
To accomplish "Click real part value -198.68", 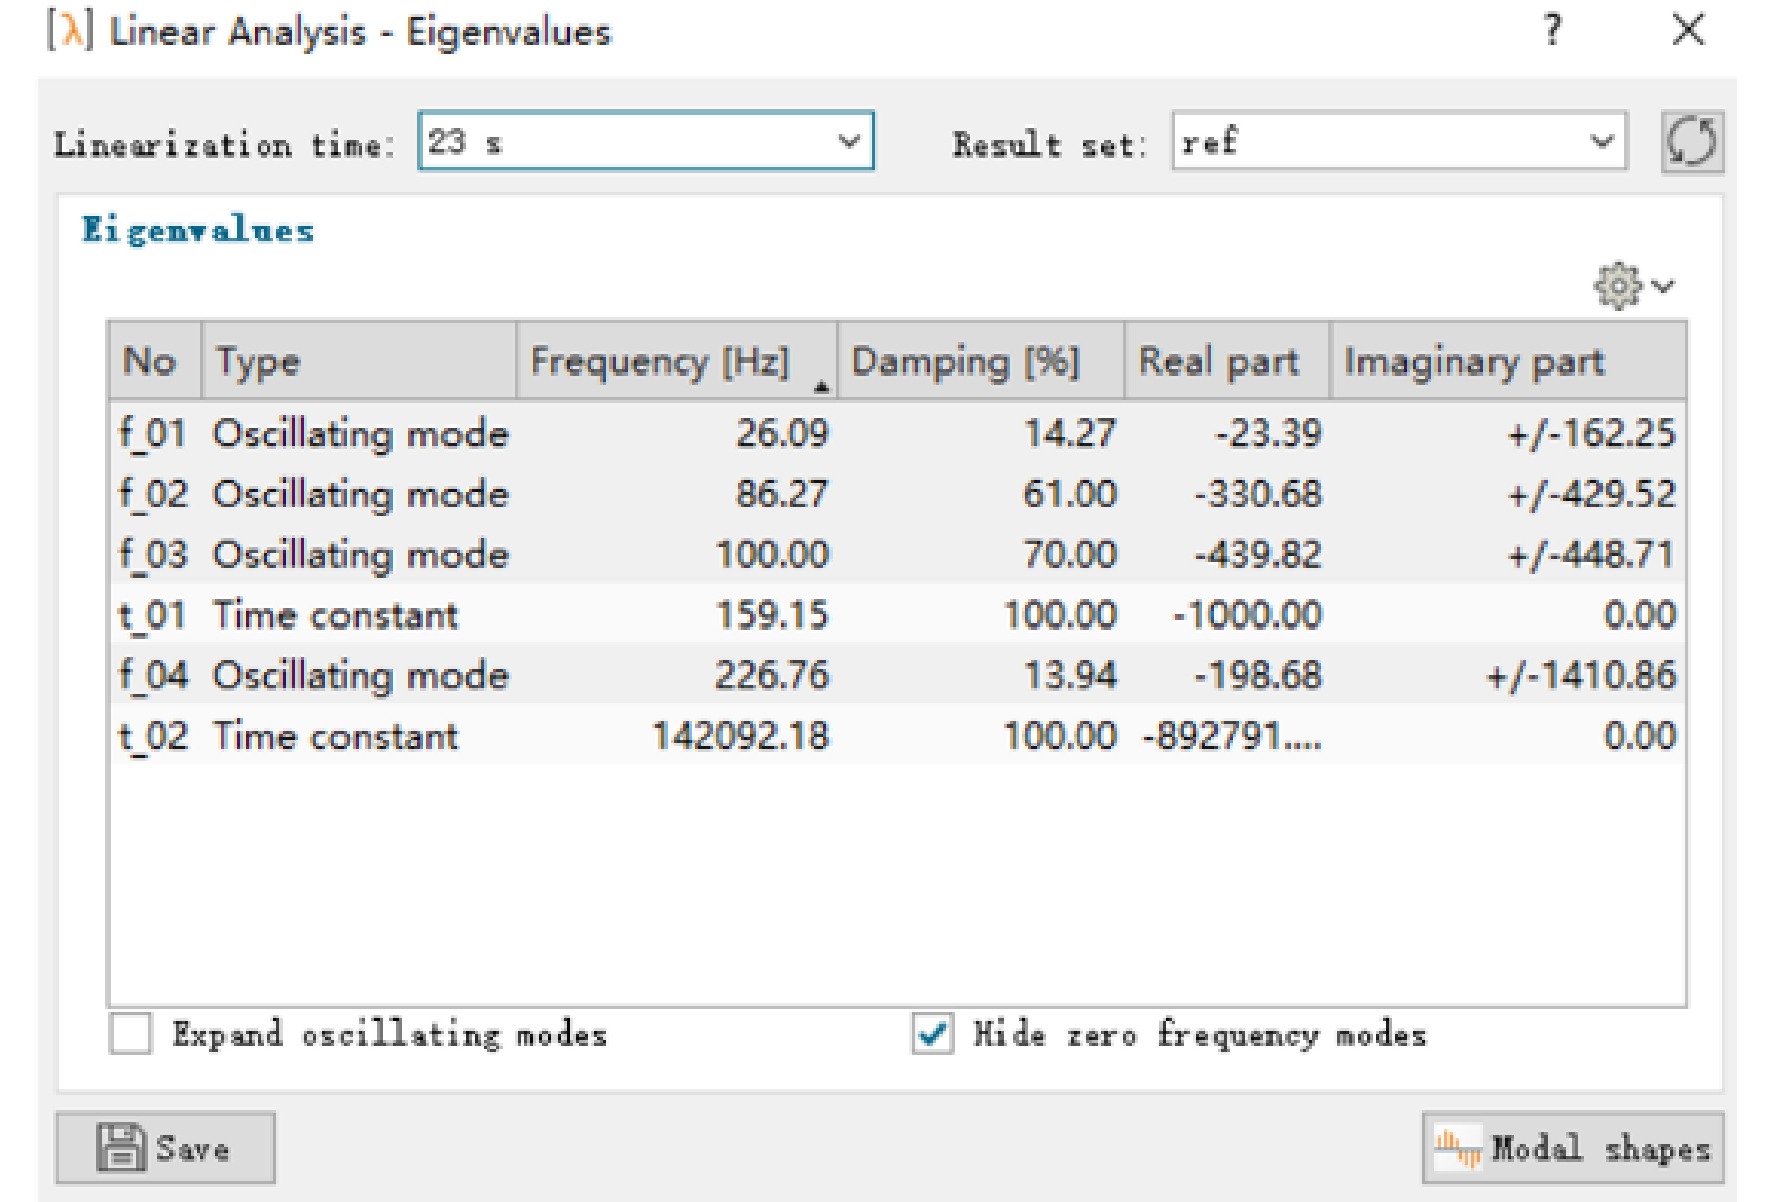I will tap(1258, 675).
